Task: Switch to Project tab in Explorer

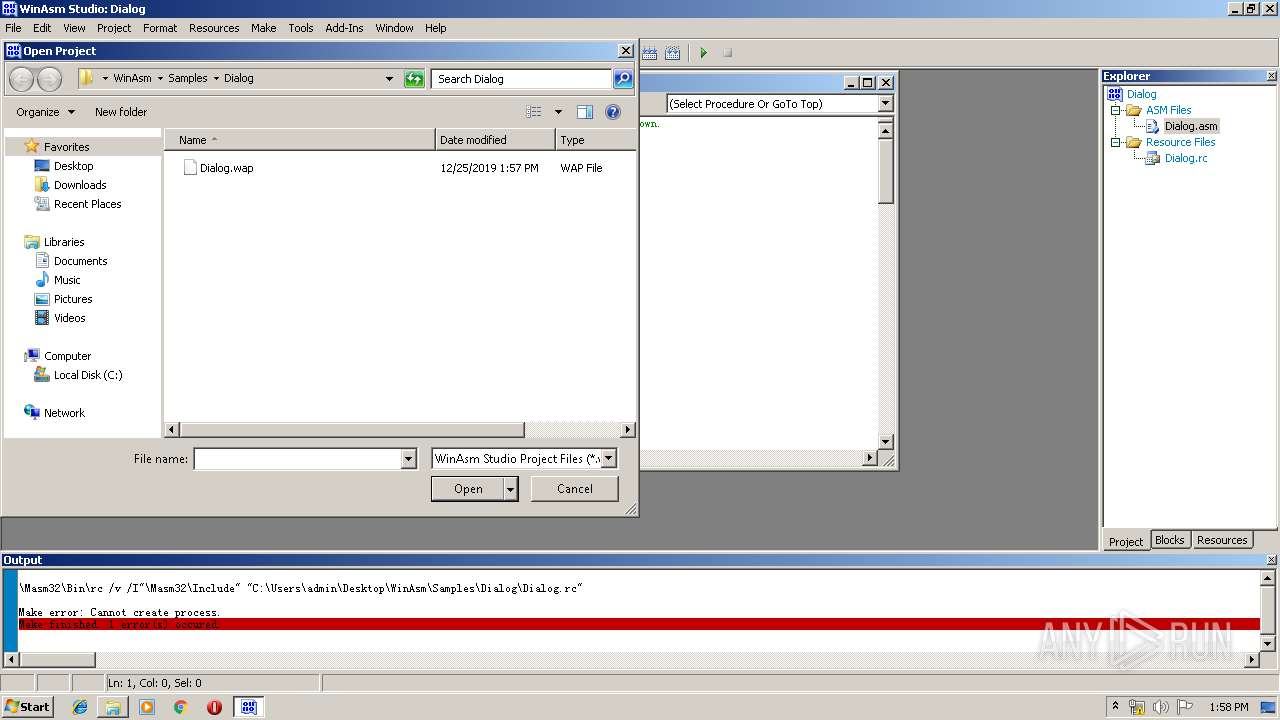Action: coord(1126,541)
